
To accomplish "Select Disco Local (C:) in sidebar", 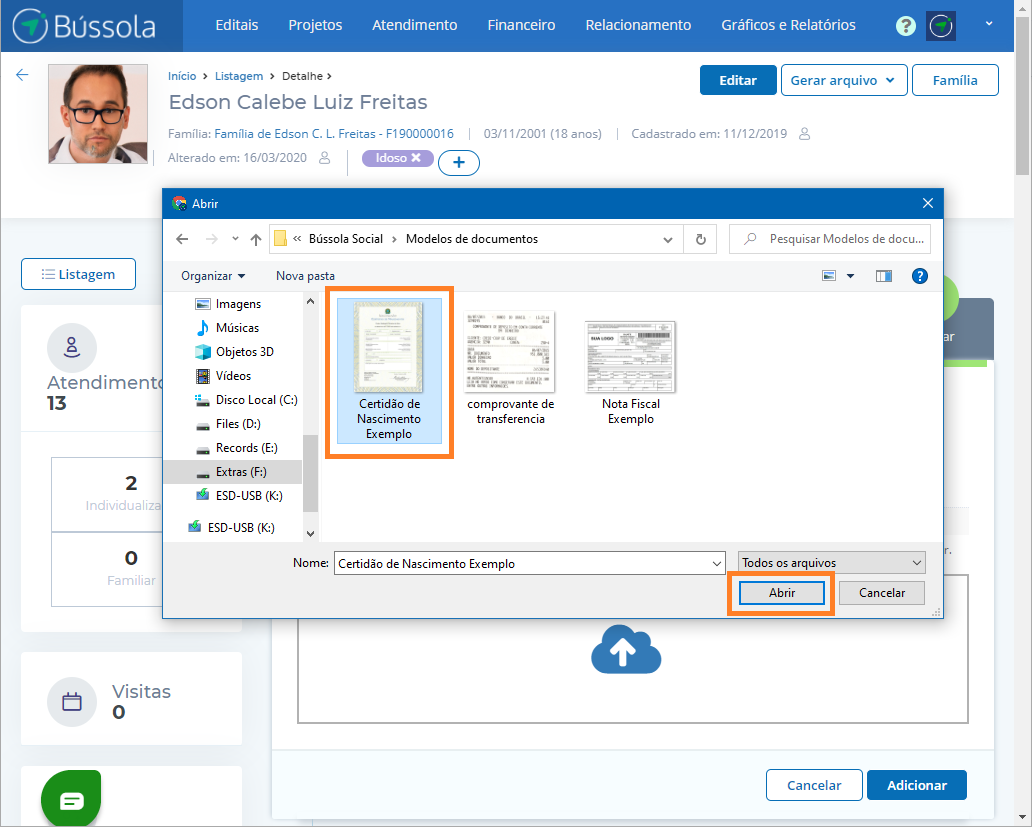I will pyautogui.click(x=256, y=400).
